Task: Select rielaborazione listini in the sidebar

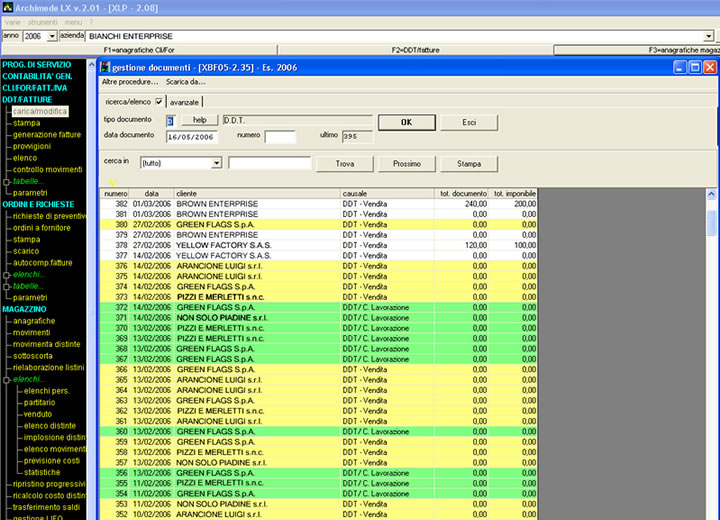Action: (49, 367)
